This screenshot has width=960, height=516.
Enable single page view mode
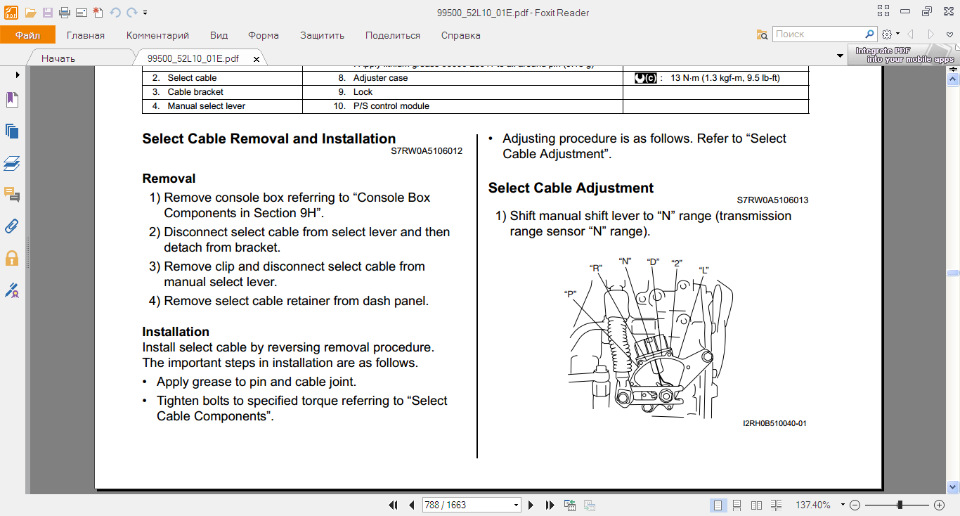pos(718,505)
